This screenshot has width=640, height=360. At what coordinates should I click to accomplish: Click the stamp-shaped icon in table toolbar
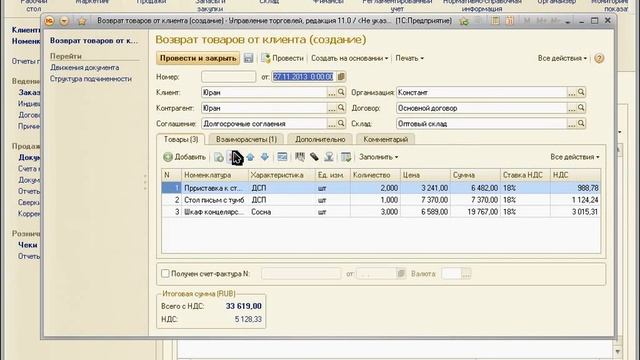[x=329, y=157]
